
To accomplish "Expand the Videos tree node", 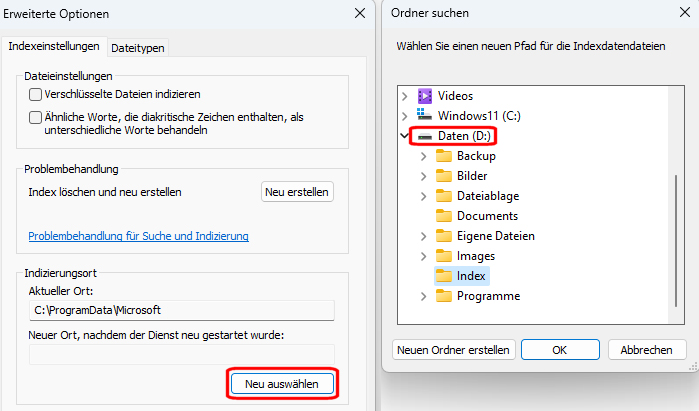I will pyautogui.click(x=404, y=96).
